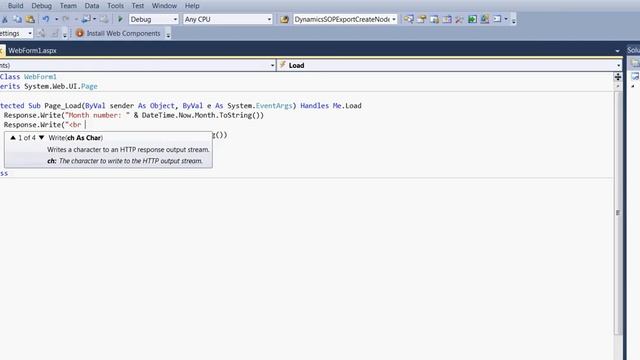Show next overload with down arrow
The image size is (640, 360).
click(41, 138)
